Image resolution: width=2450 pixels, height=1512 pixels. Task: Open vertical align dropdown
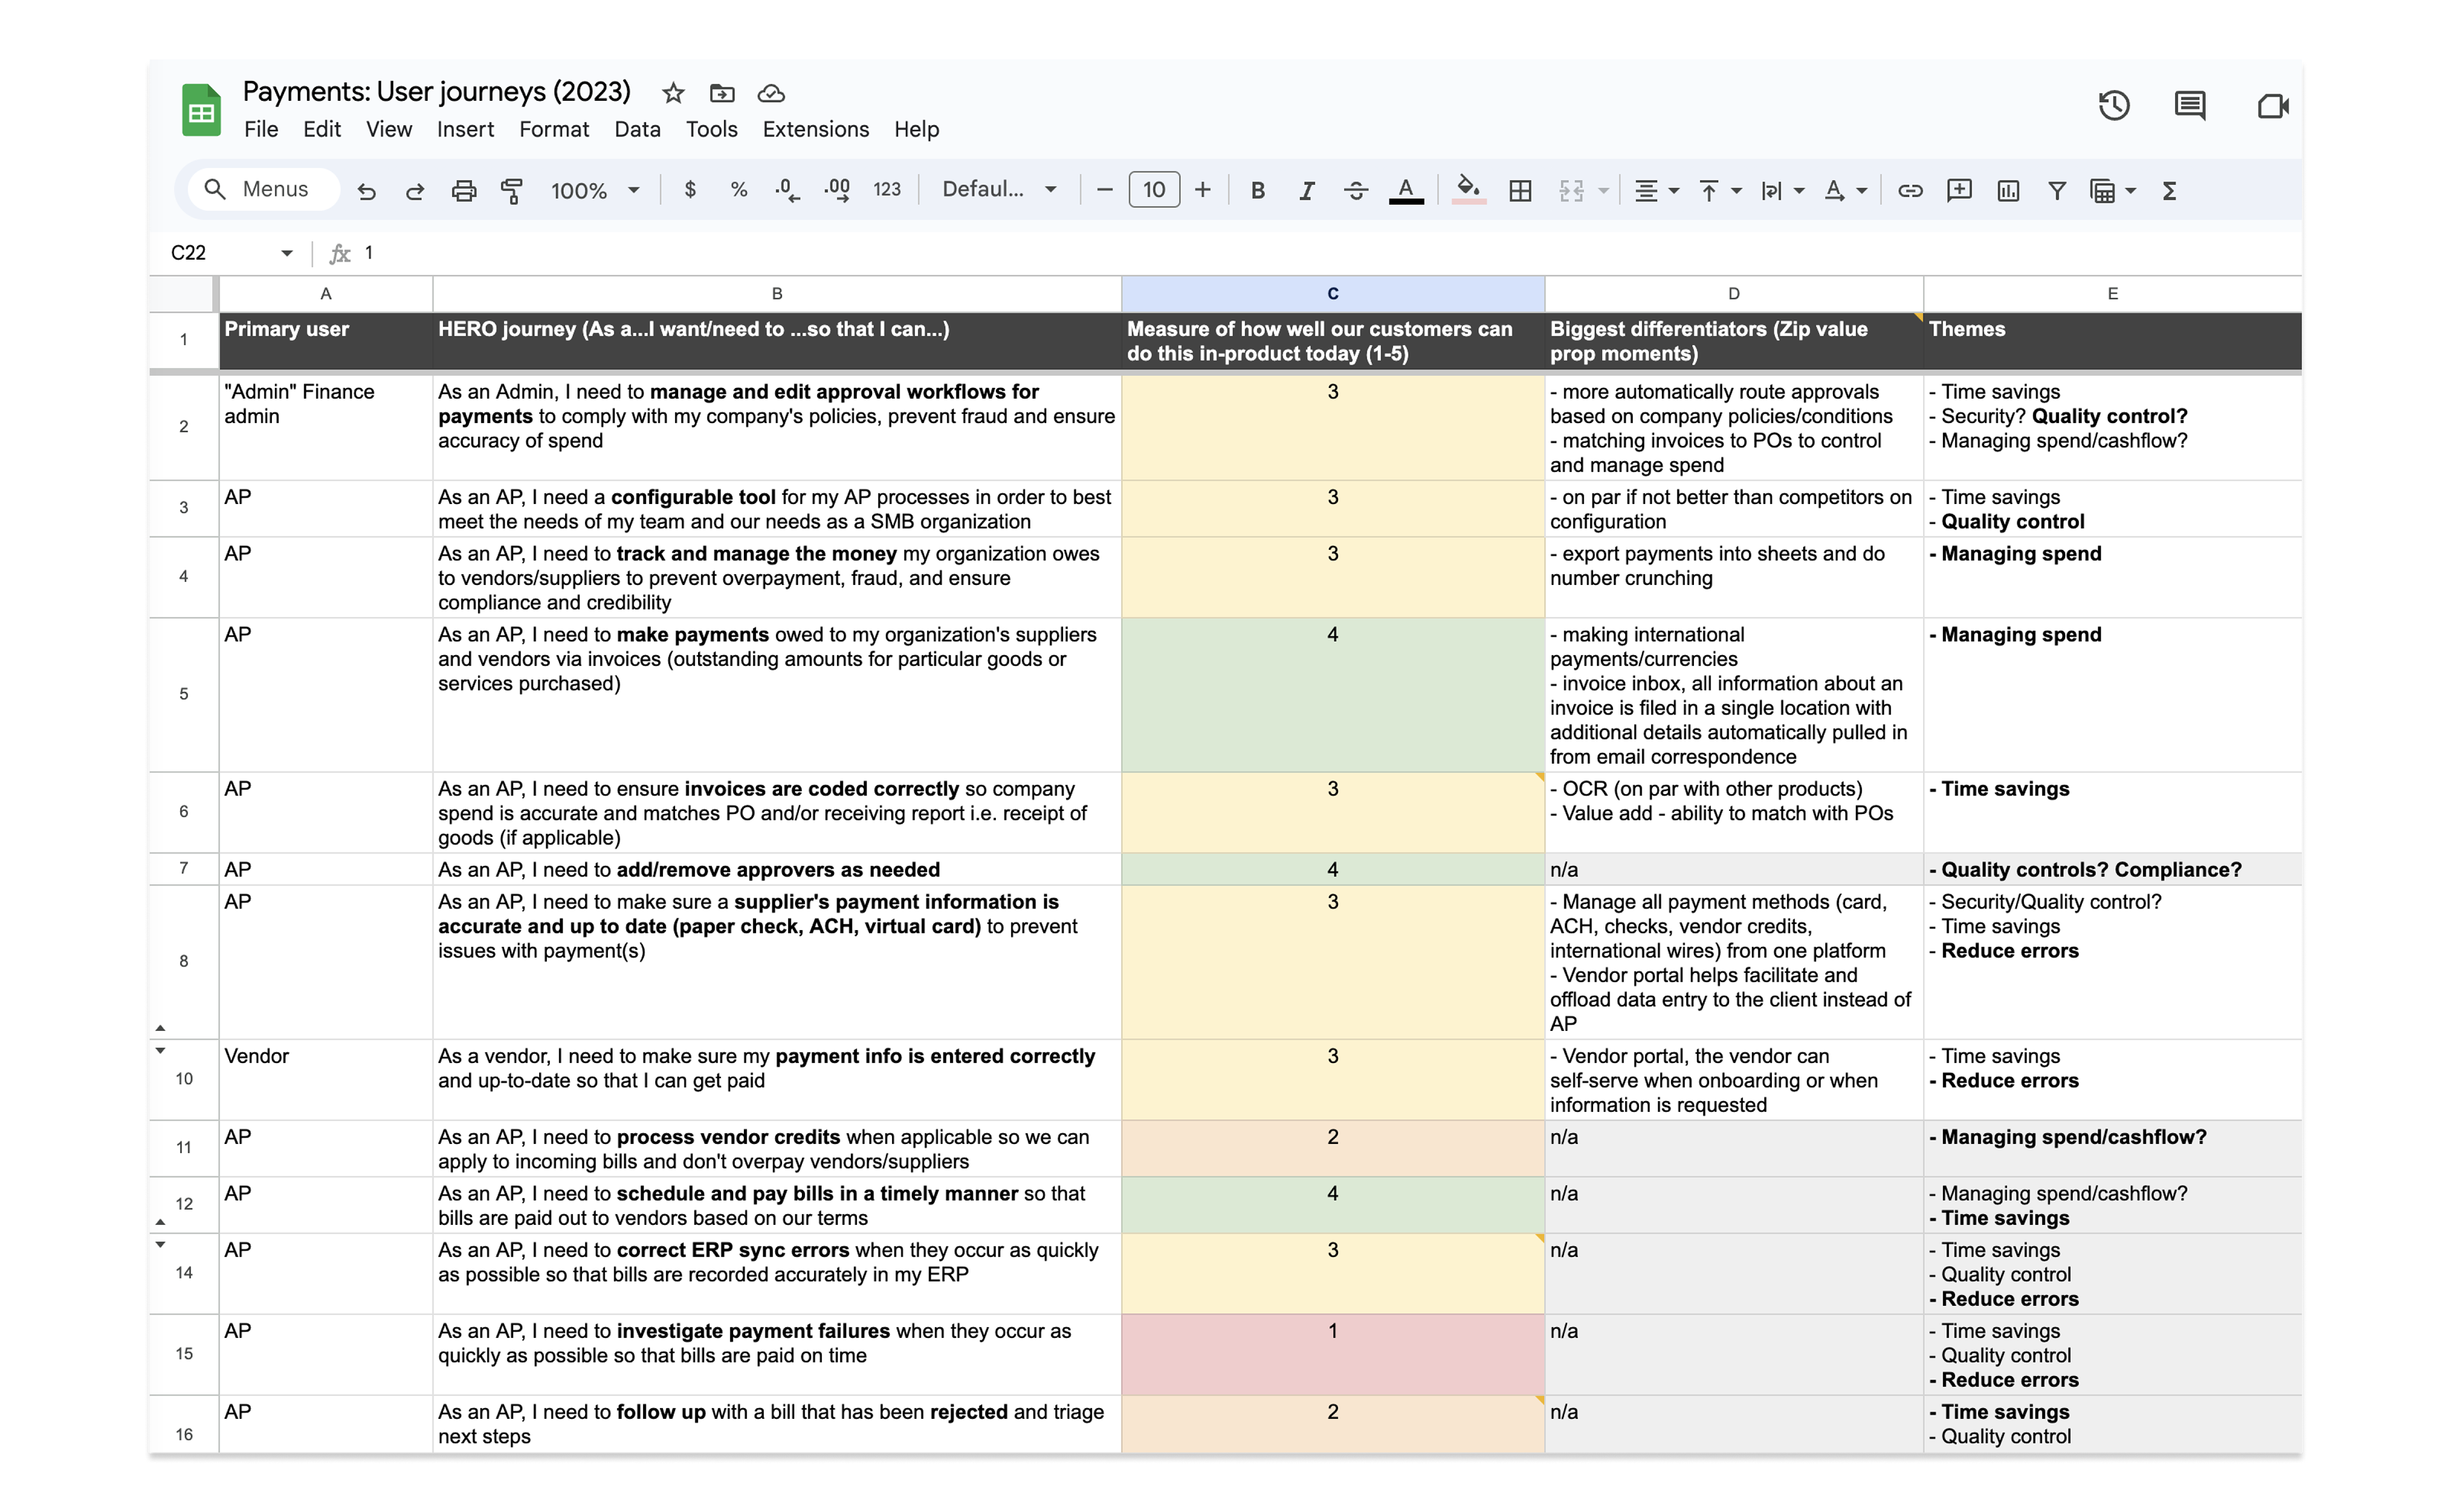(x=1720, y=190)
